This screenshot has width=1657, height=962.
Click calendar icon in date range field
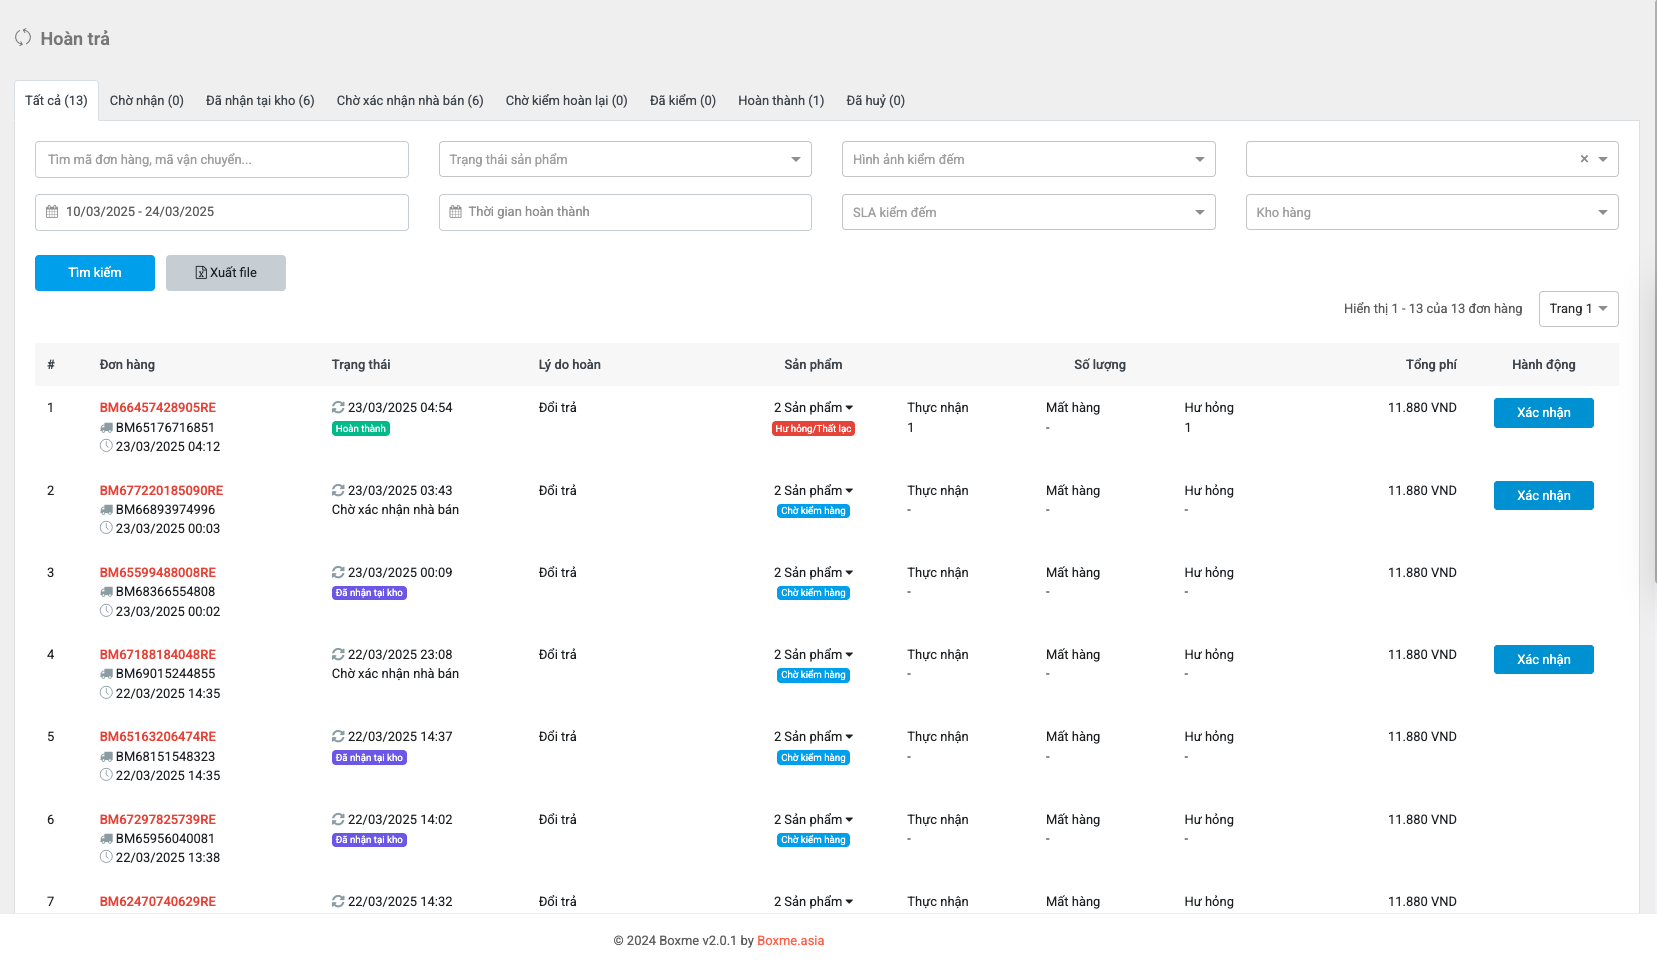tap(52, 212)
